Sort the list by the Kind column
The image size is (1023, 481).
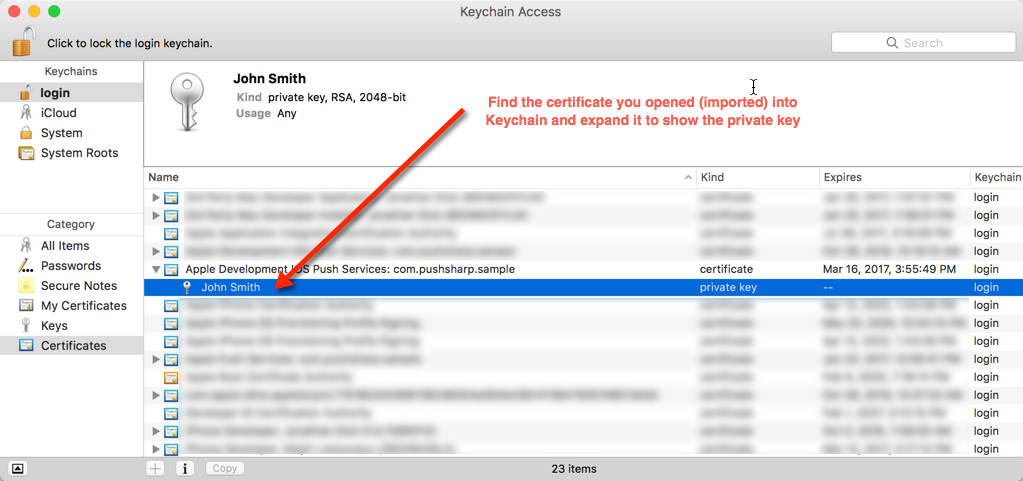758,177
